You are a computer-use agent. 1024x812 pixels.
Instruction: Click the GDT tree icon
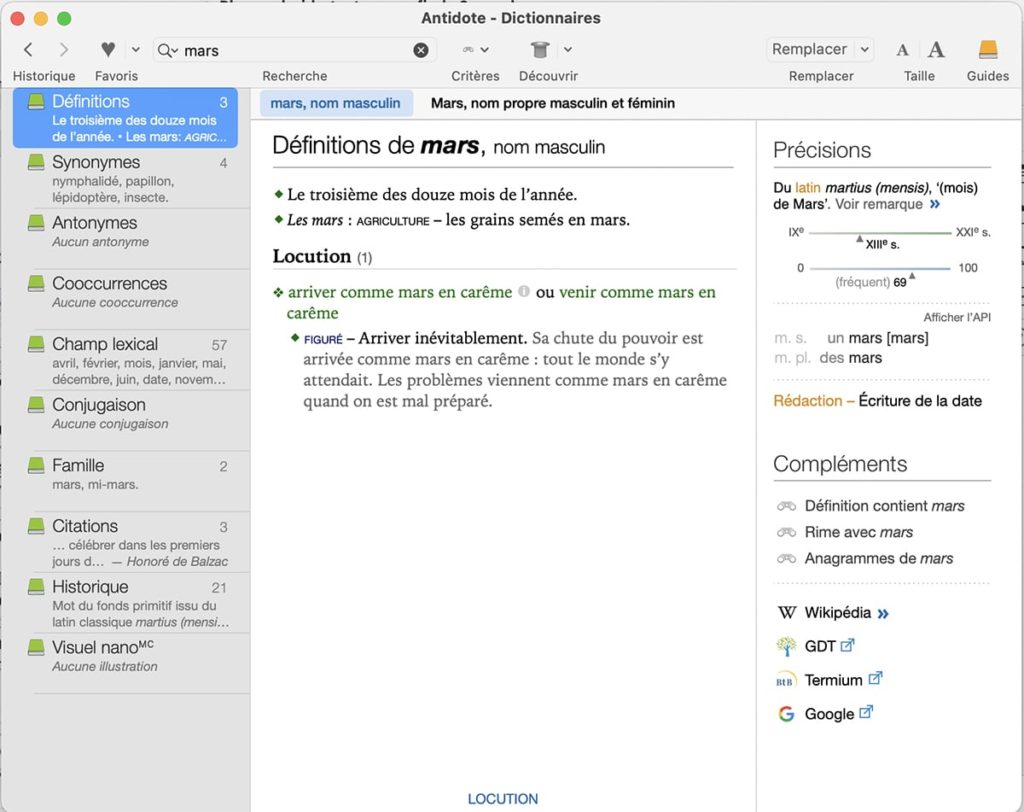click(786, 646)
